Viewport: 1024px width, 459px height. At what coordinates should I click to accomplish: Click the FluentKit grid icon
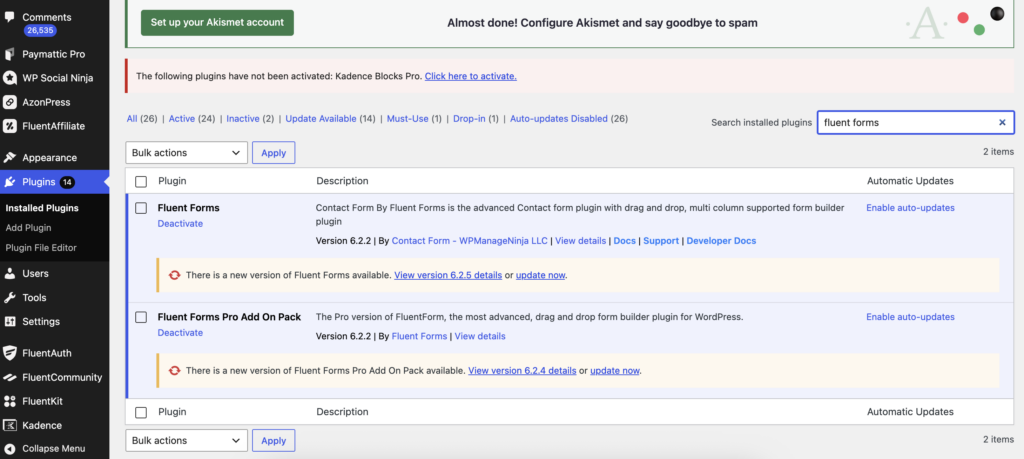coord(10,402)
